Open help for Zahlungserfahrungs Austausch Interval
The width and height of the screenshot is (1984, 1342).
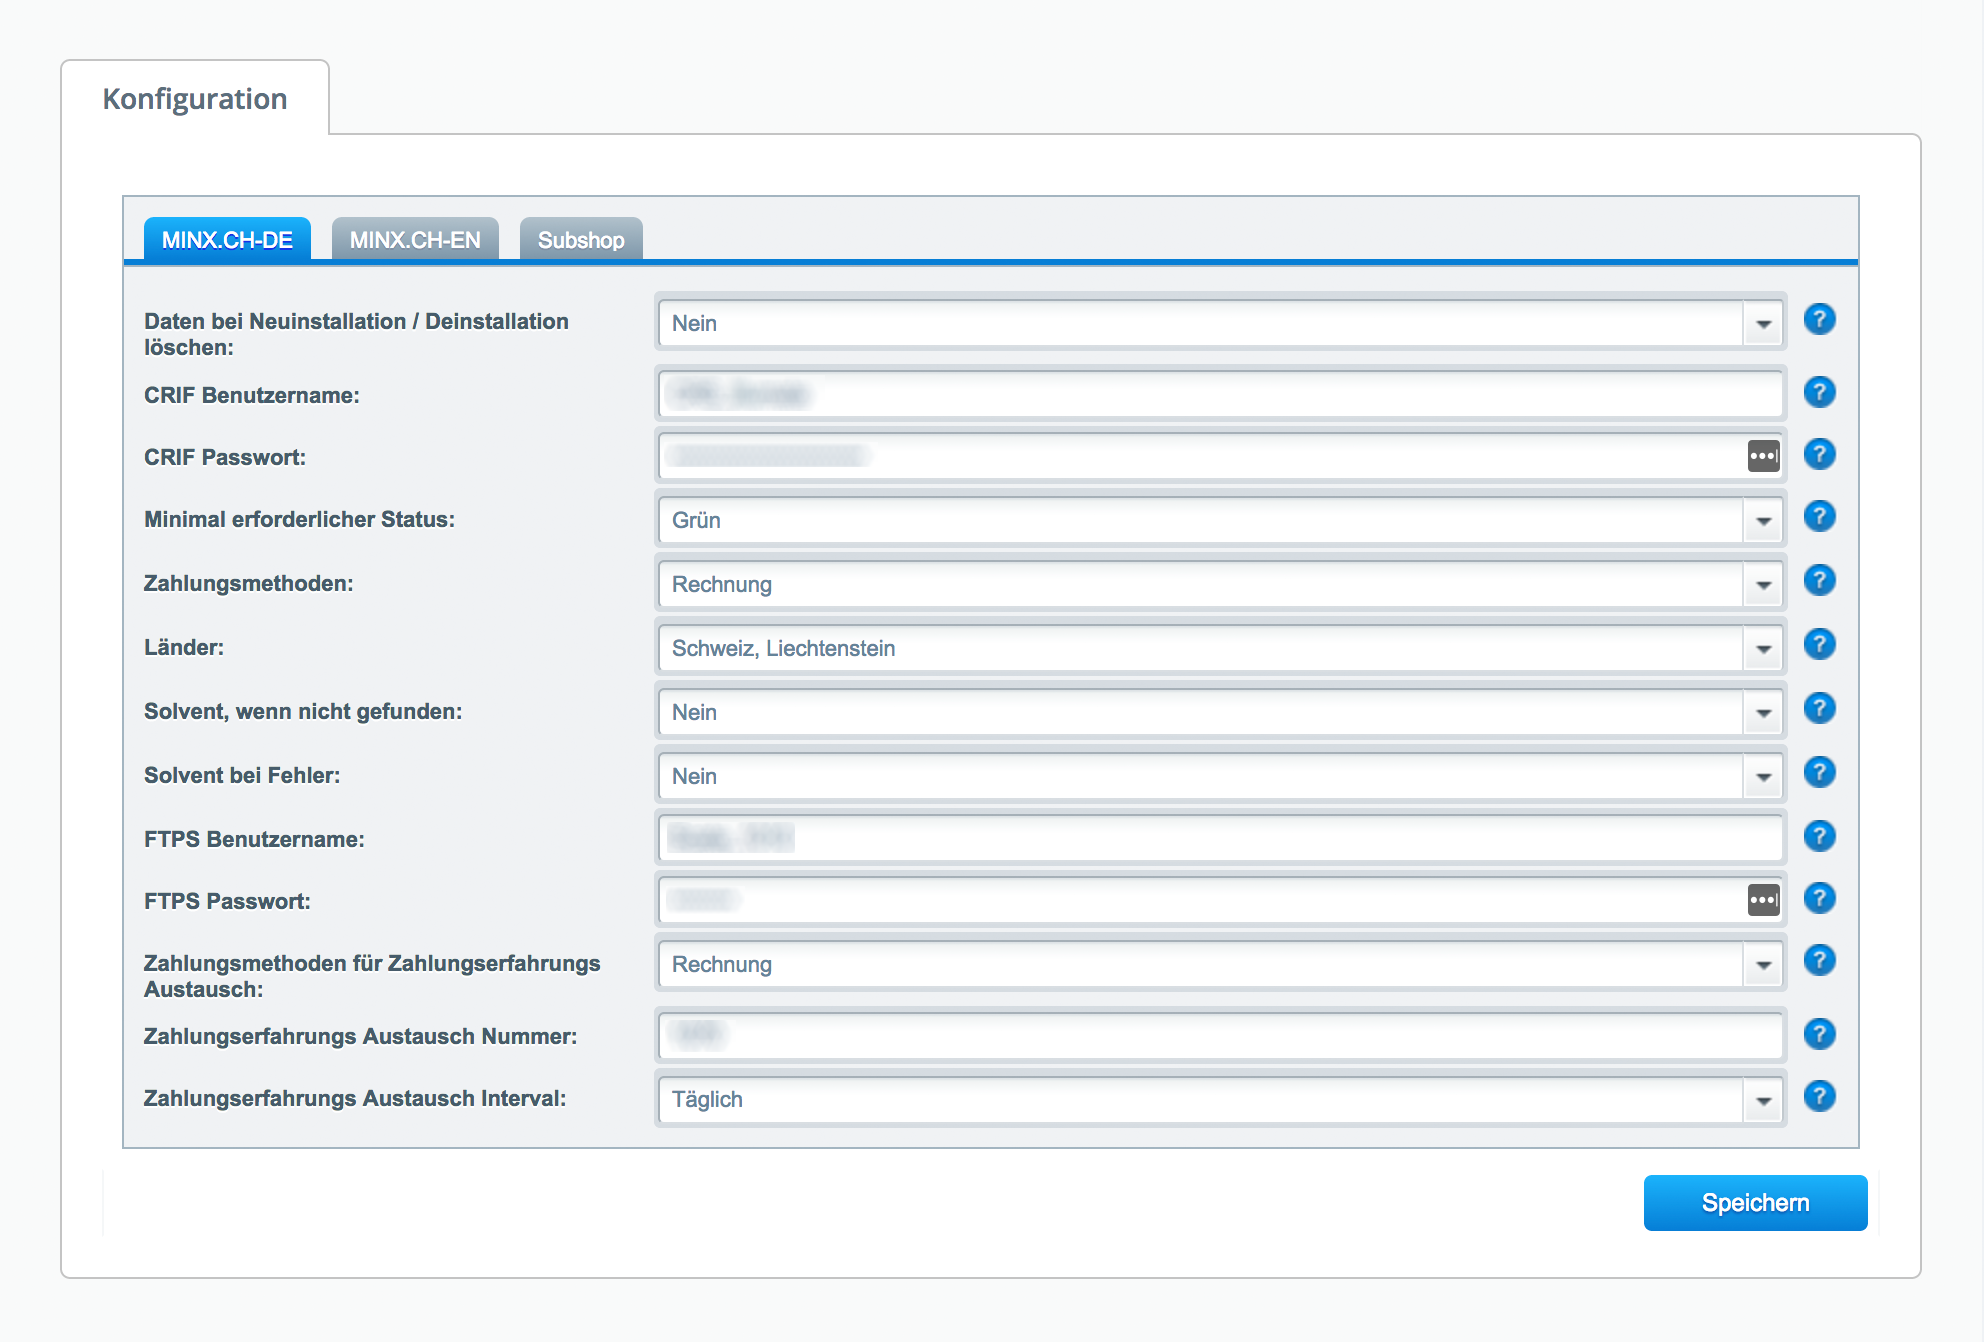click(x=1819, y=1096)
